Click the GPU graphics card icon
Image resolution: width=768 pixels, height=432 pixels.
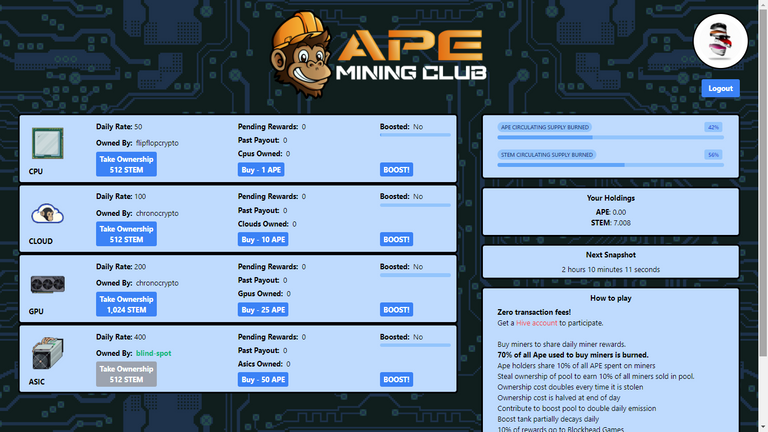[x=48, y=284]
